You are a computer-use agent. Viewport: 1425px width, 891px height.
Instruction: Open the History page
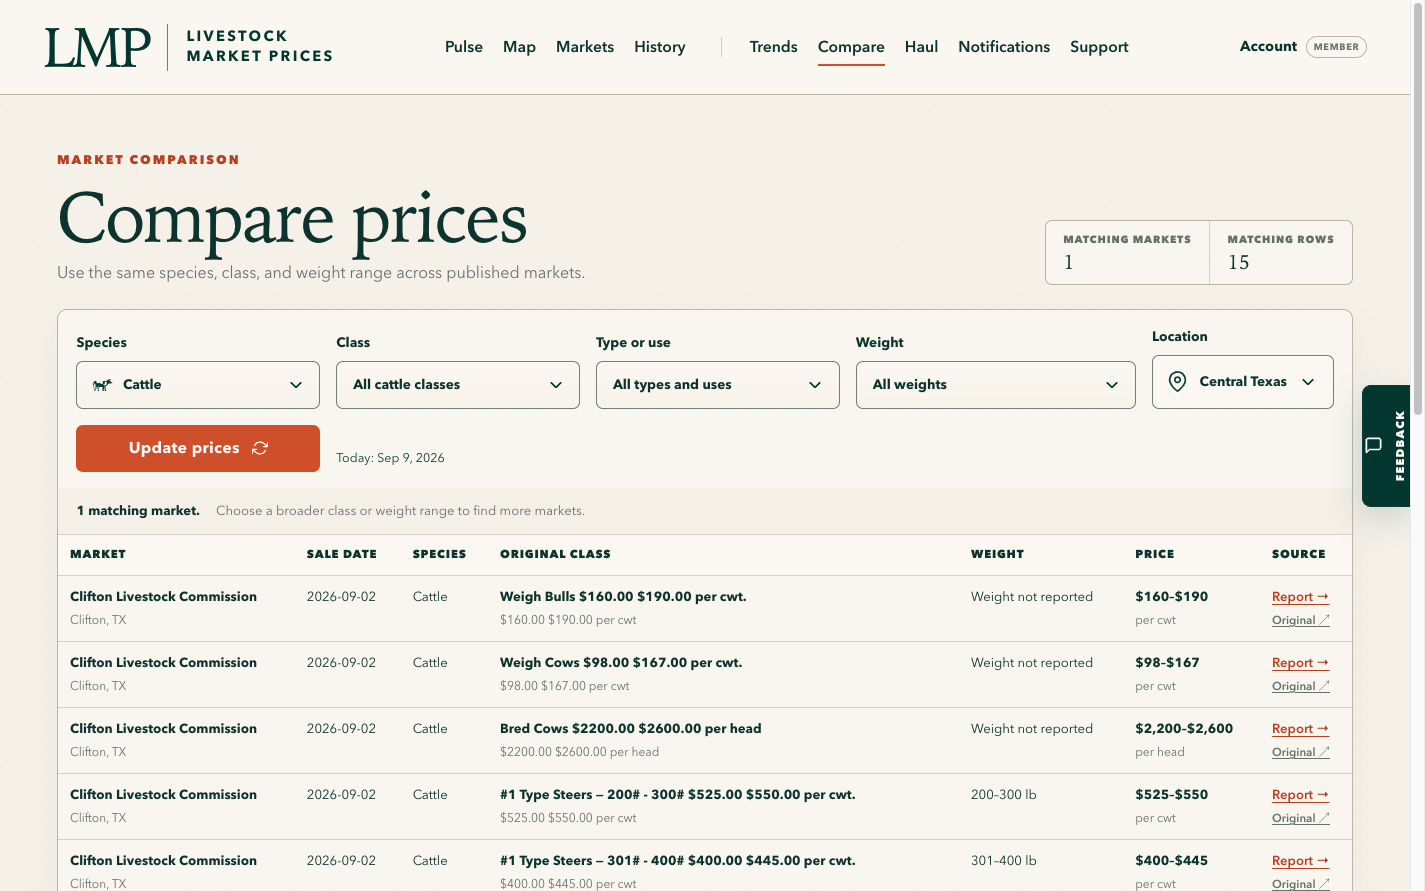click(660, 47)
